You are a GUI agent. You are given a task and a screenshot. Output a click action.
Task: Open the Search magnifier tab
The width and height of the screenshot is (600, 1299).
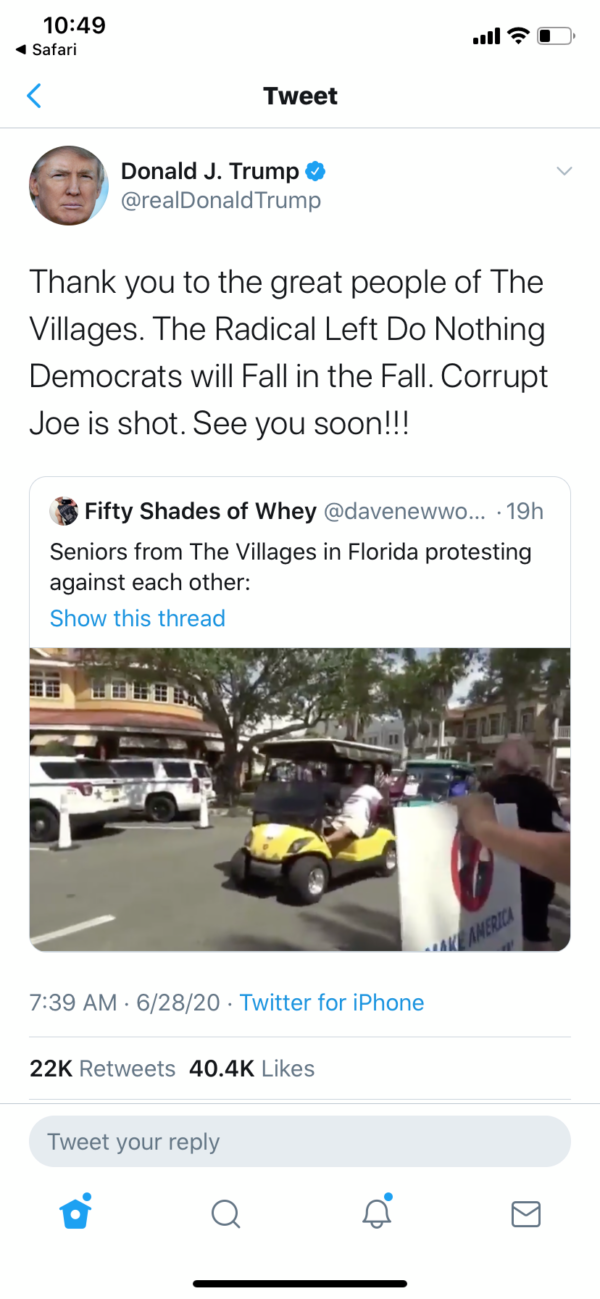(x=226, y=1214)
